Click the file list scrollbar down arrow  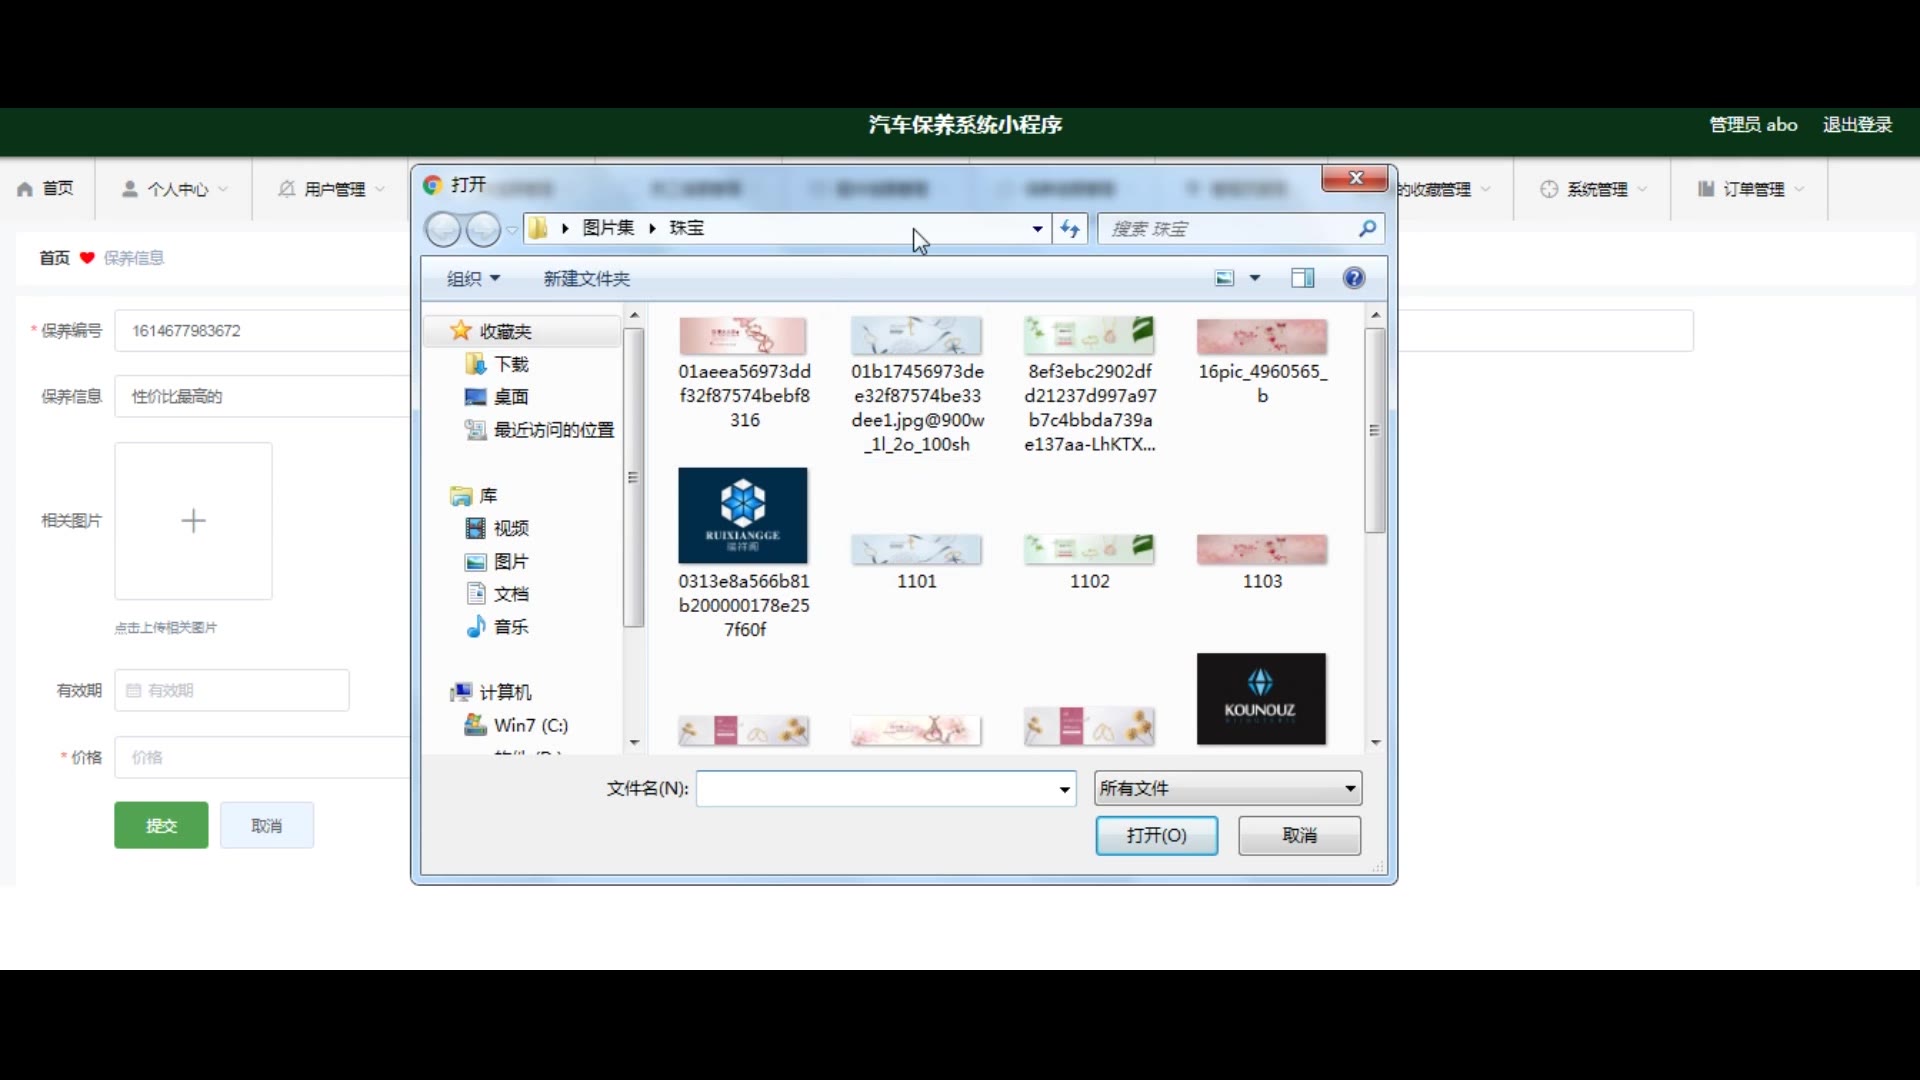click(x=1376, y=742)
